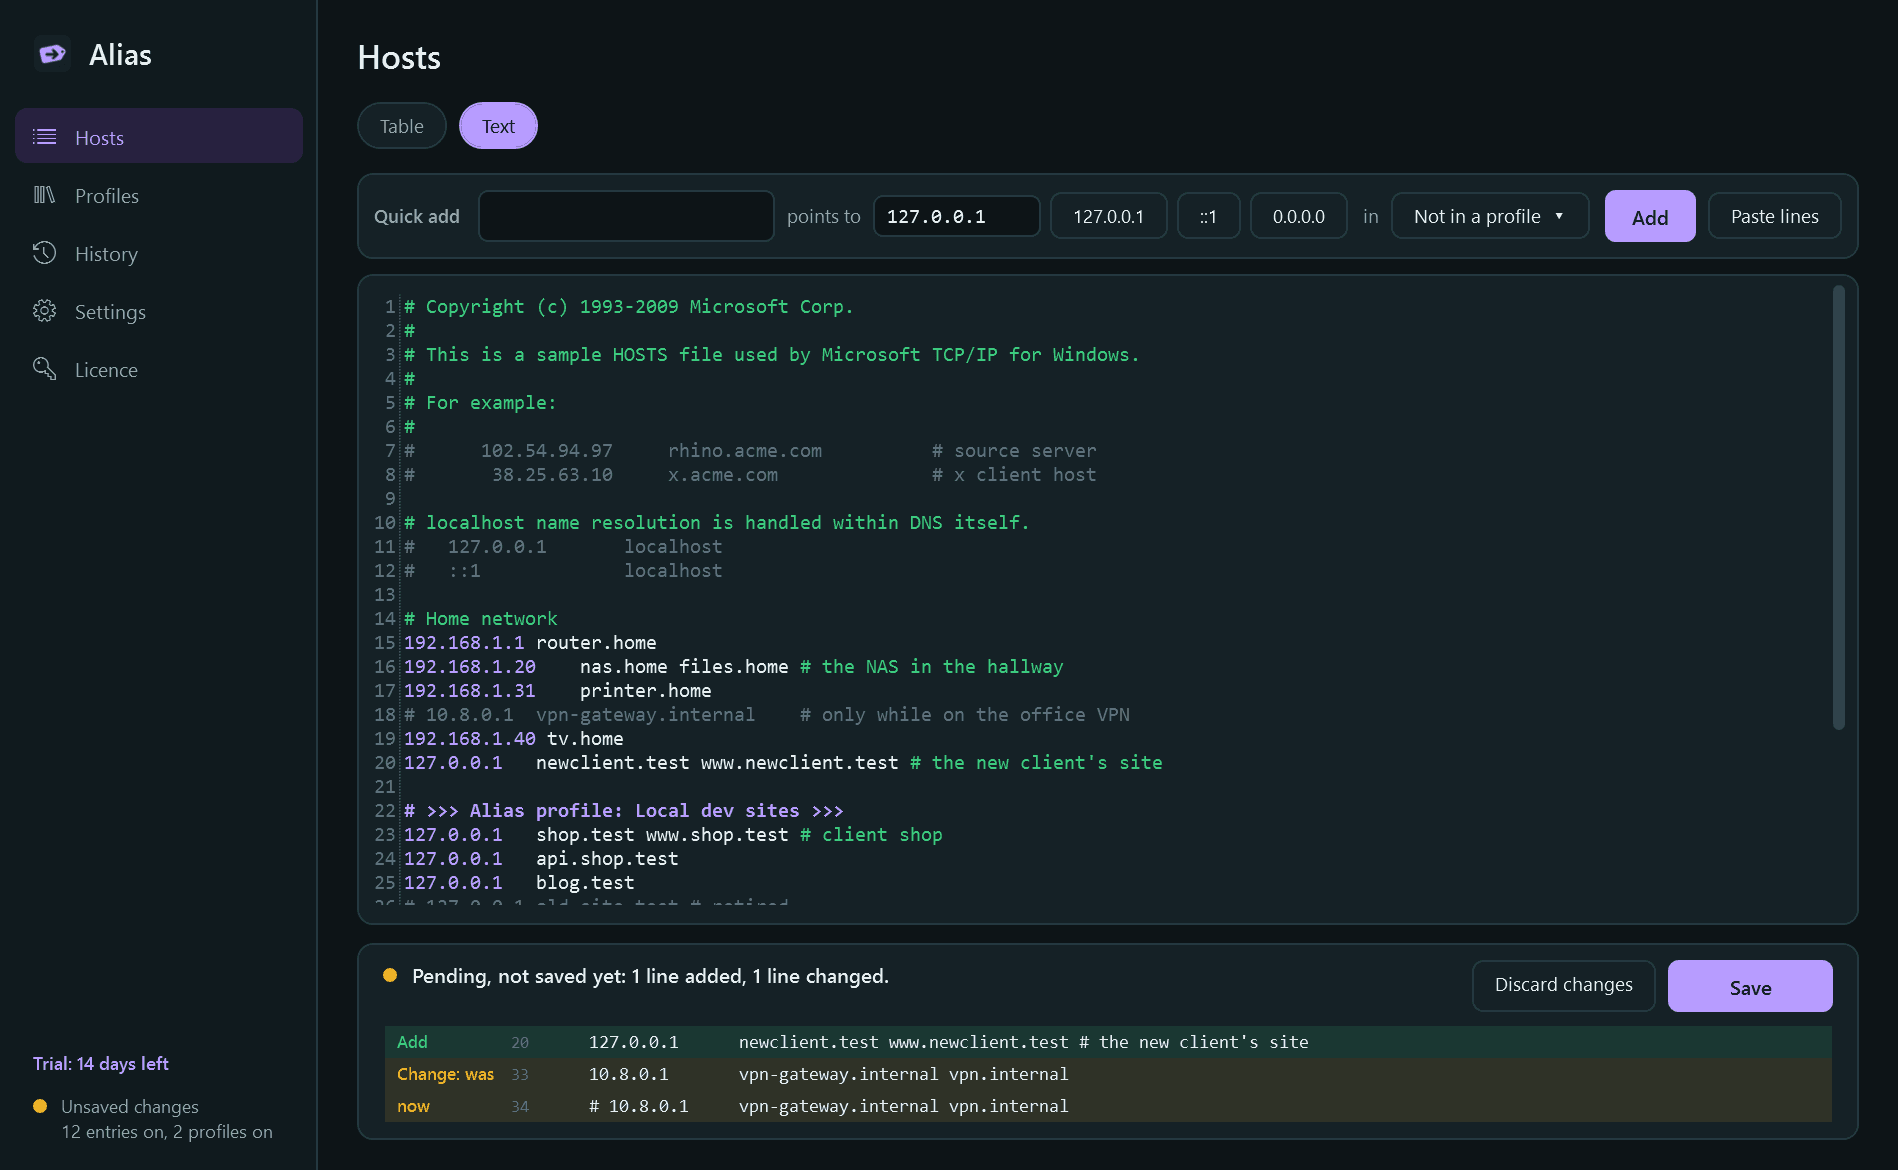Click the Add row in pending changes
This screenshot has width=1898, height=1170.
1108,1042
